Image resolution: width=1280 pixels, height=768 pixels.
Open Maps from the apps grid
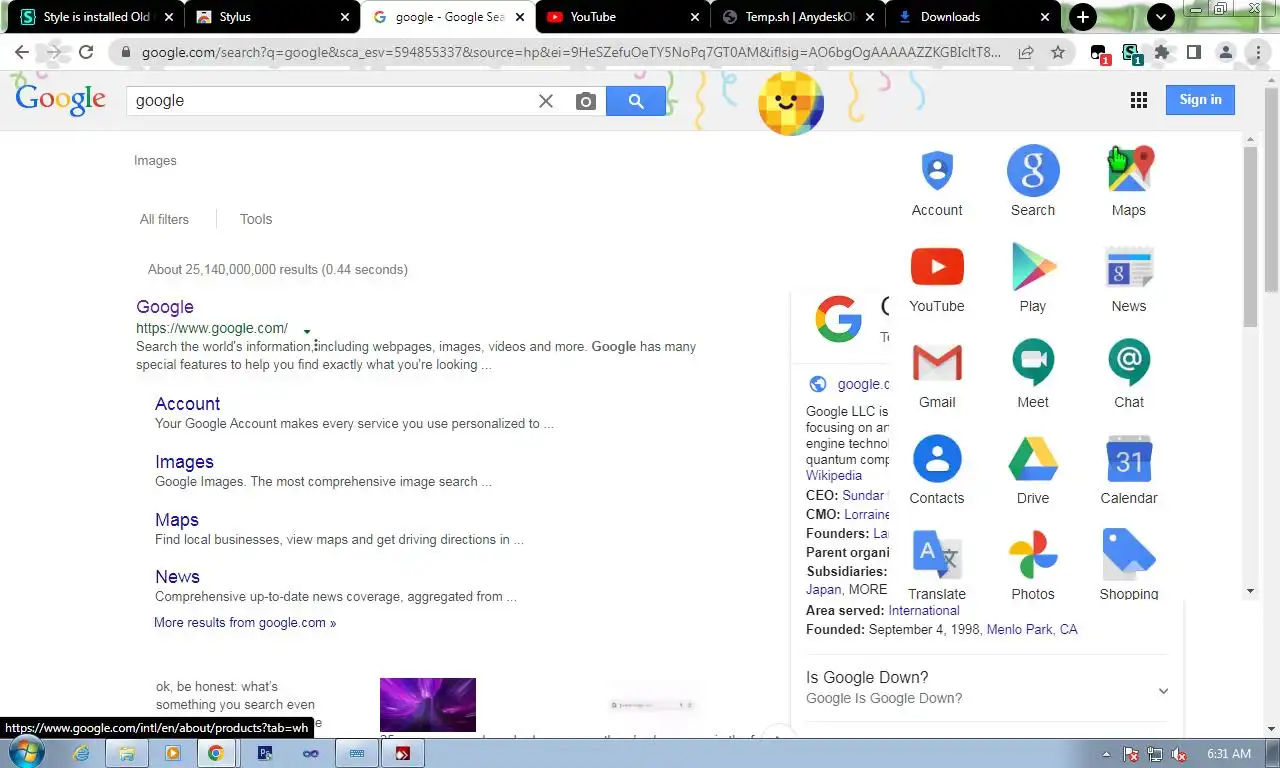[x=1129, y=172]
